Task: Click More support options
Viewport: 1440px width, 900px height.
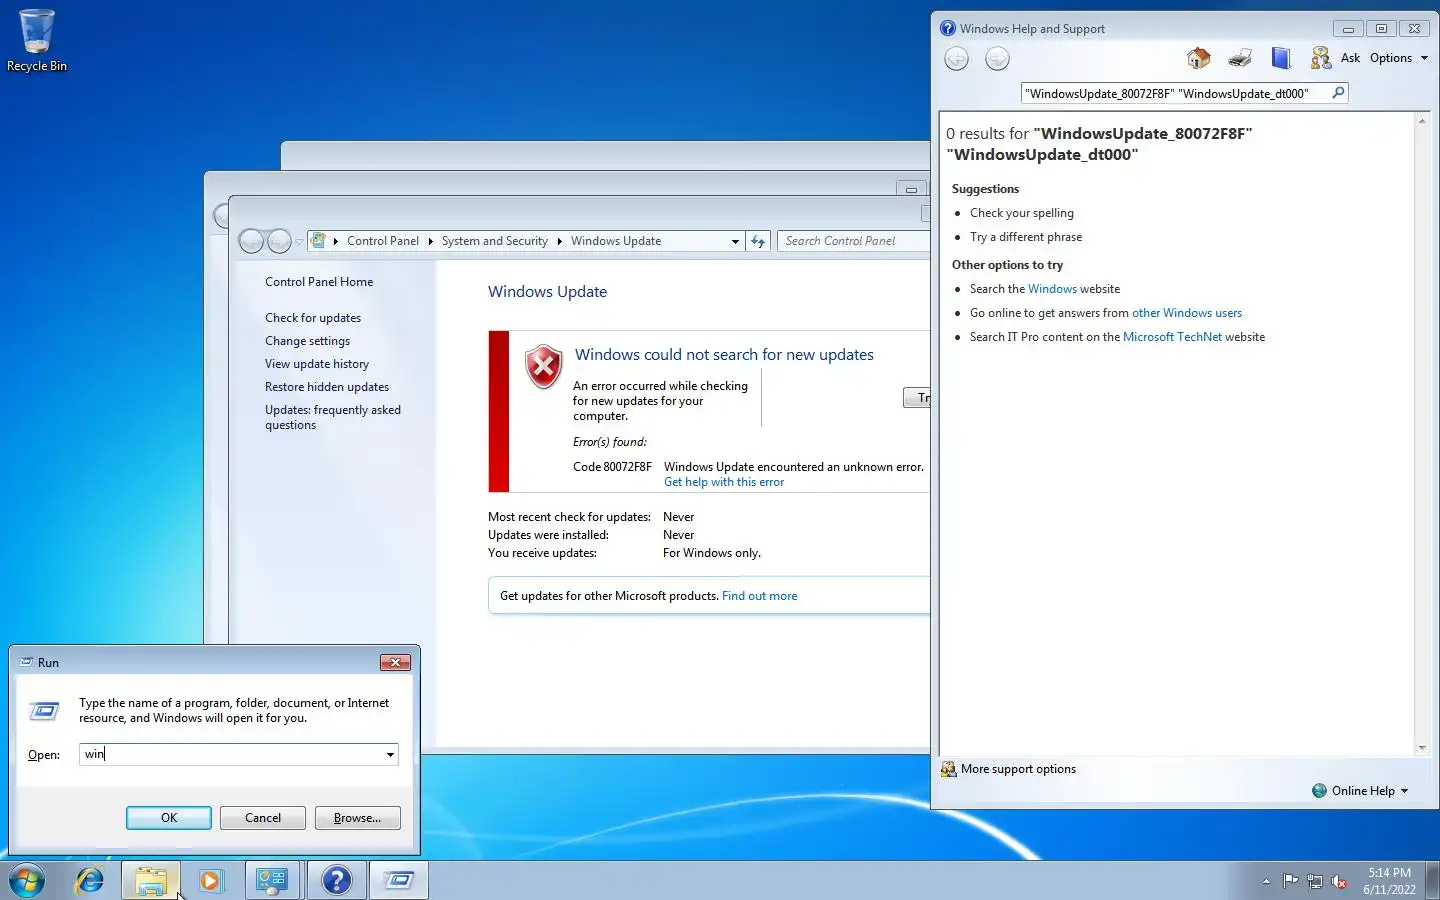Action: point(1009,769)
